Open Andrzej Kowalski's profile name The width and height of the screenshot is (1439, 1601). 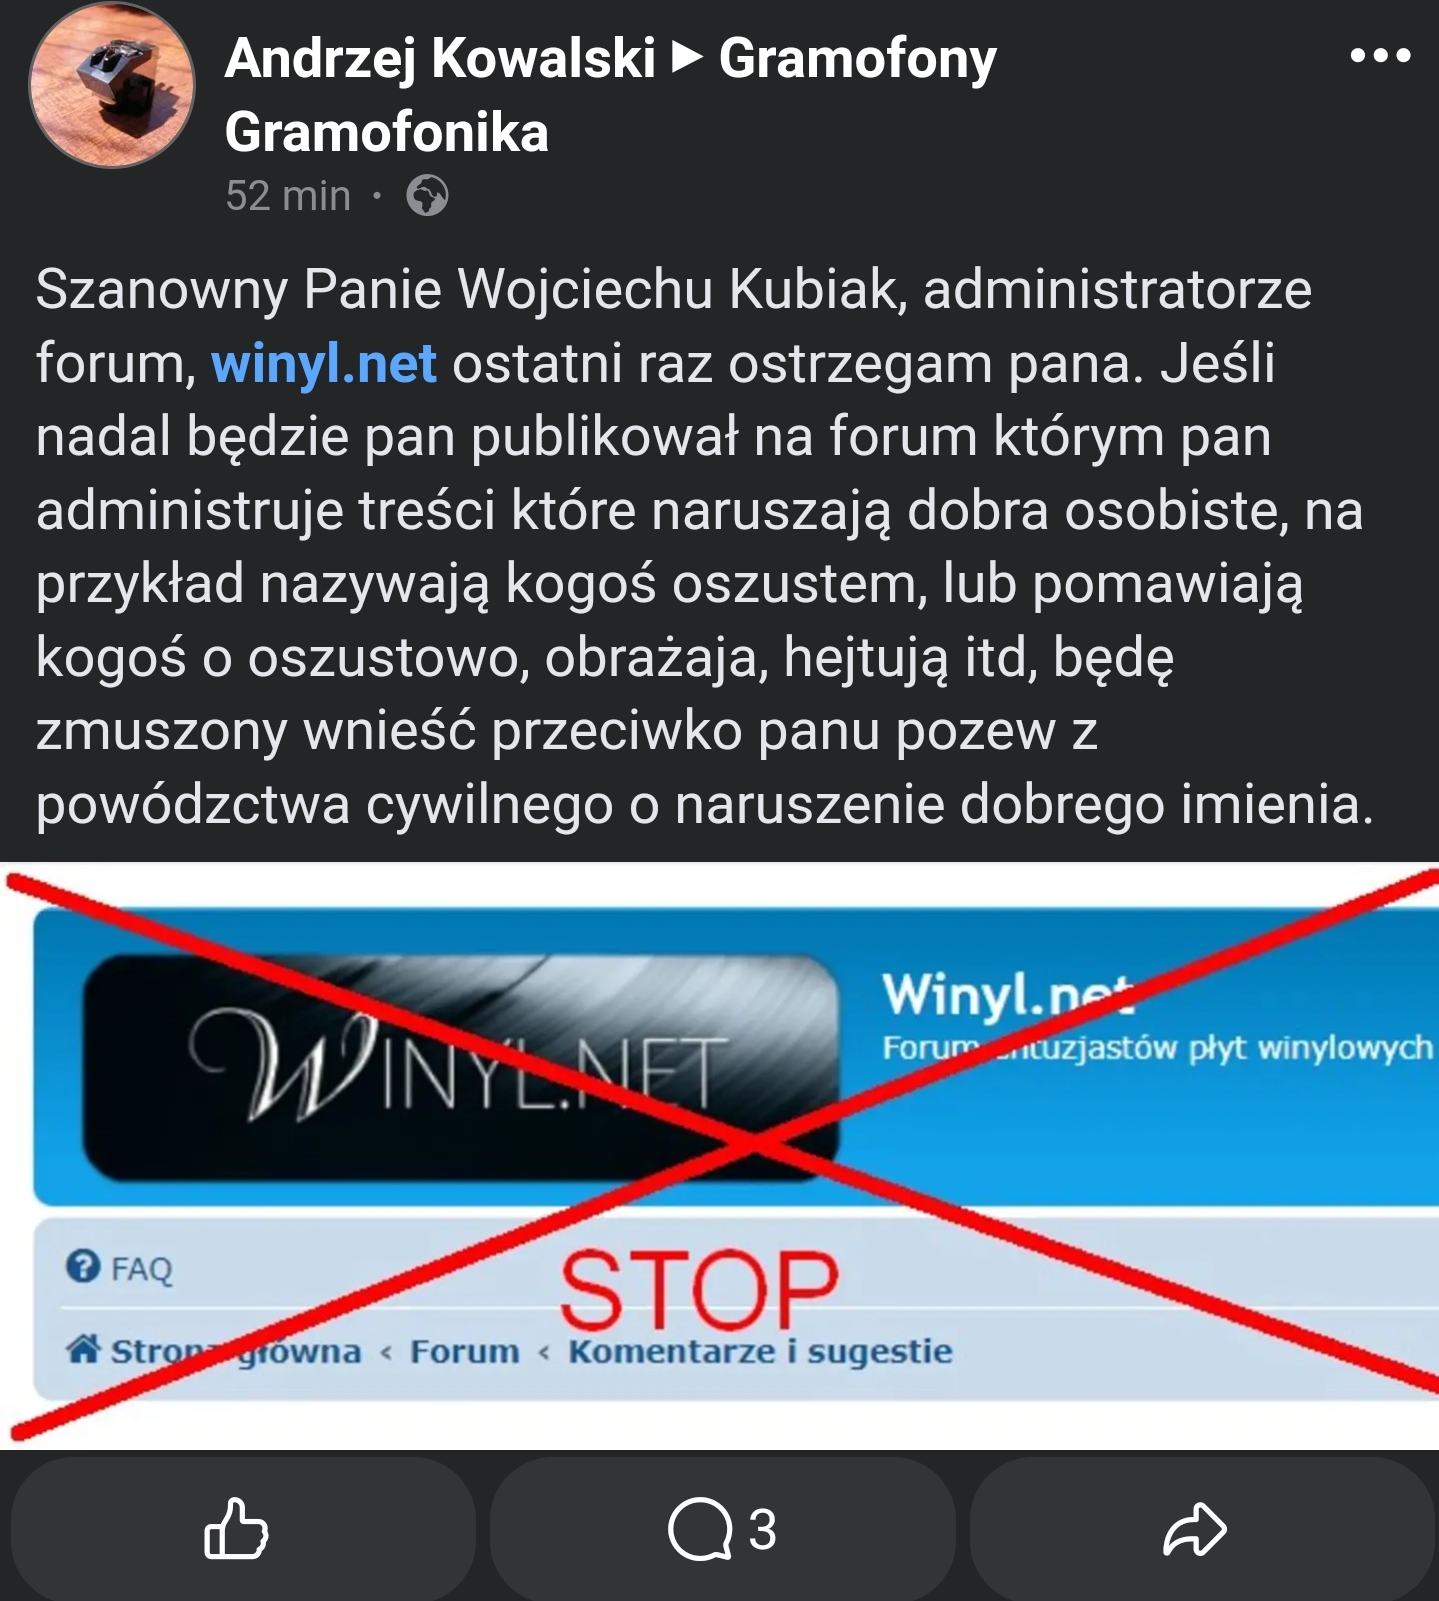coord(440,58)
